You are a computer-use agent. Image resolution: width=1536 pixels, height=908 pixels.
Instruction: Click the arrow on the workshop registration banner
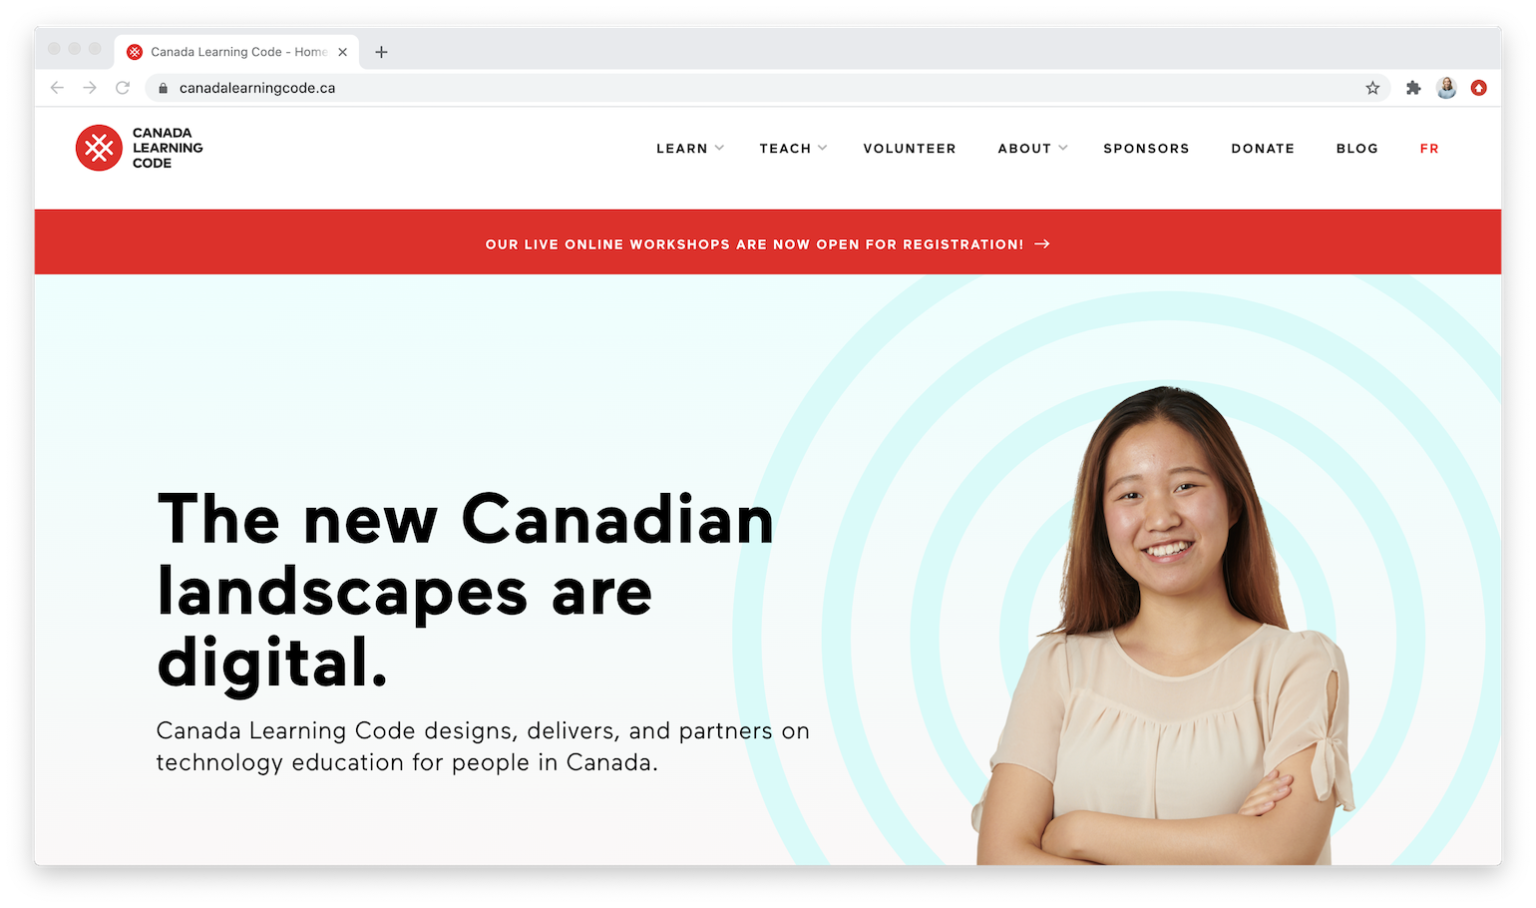(x=1041, y=243)
